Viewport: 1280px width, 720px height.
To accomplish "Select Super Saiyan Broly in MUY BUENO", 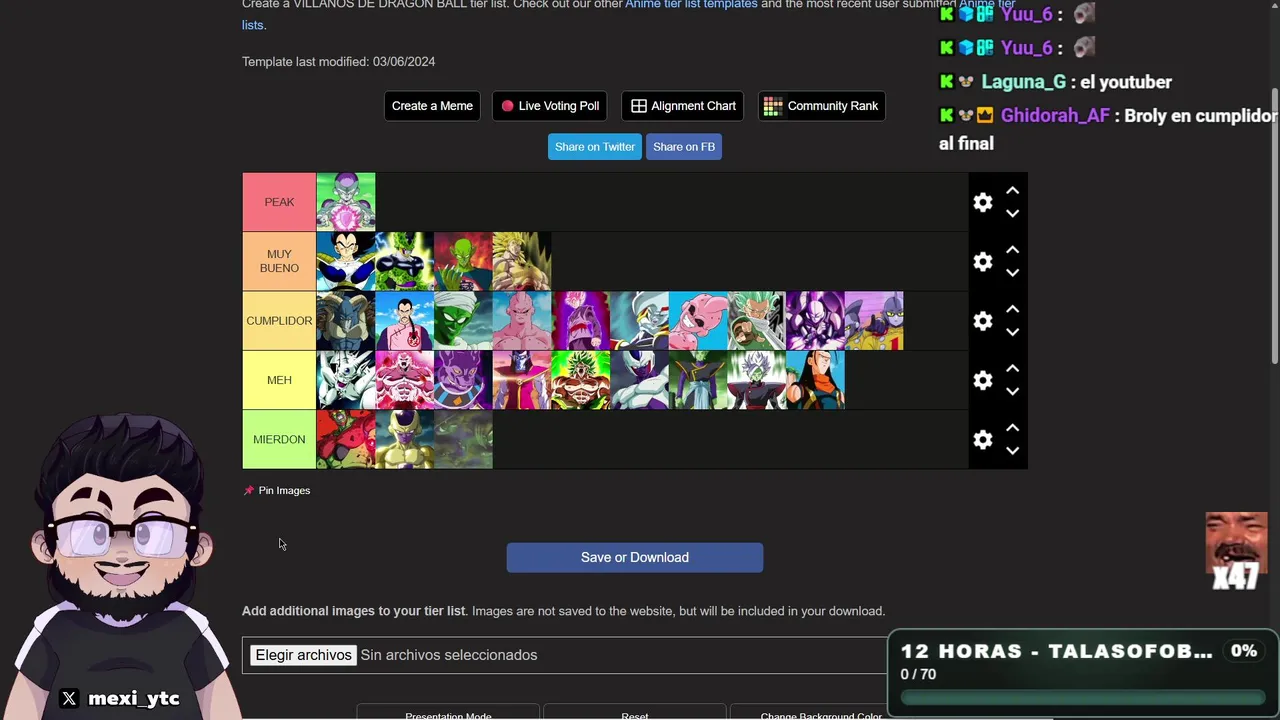I will [522, 261].
